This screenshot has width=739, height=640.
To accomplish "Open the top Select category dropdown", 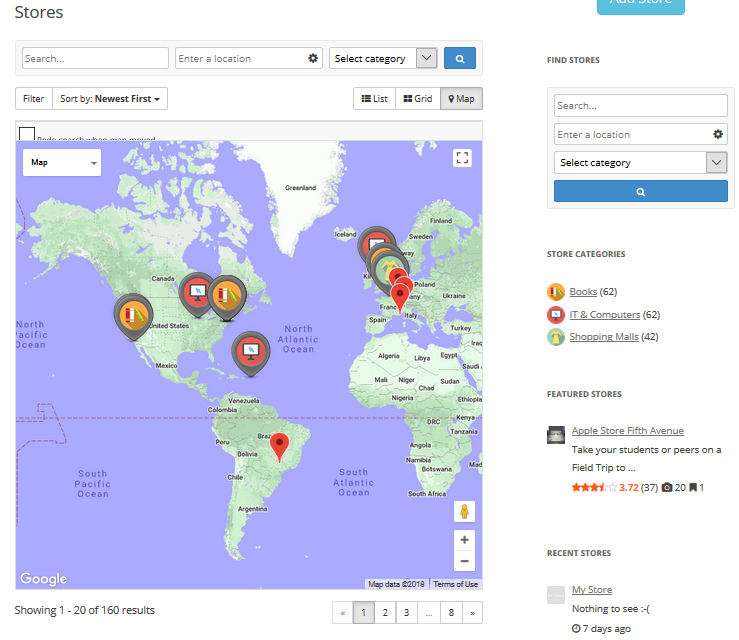I will point(384,59).
